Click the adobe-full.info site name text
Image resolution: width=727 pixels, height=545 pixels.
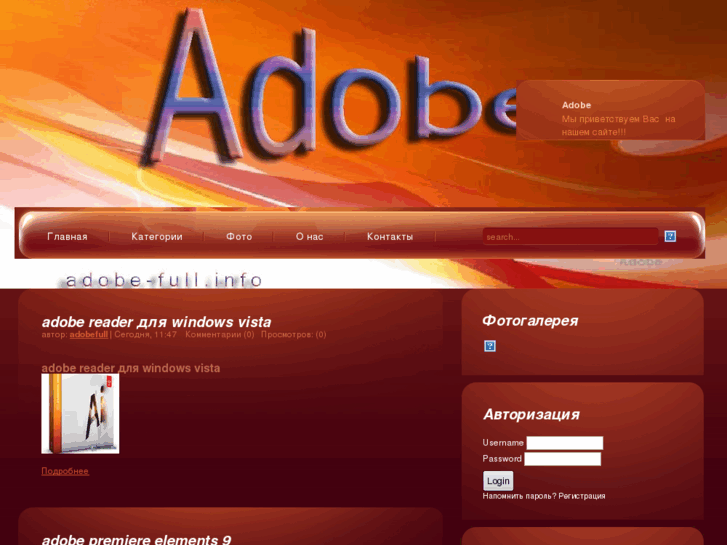click(x=164, y=280)
